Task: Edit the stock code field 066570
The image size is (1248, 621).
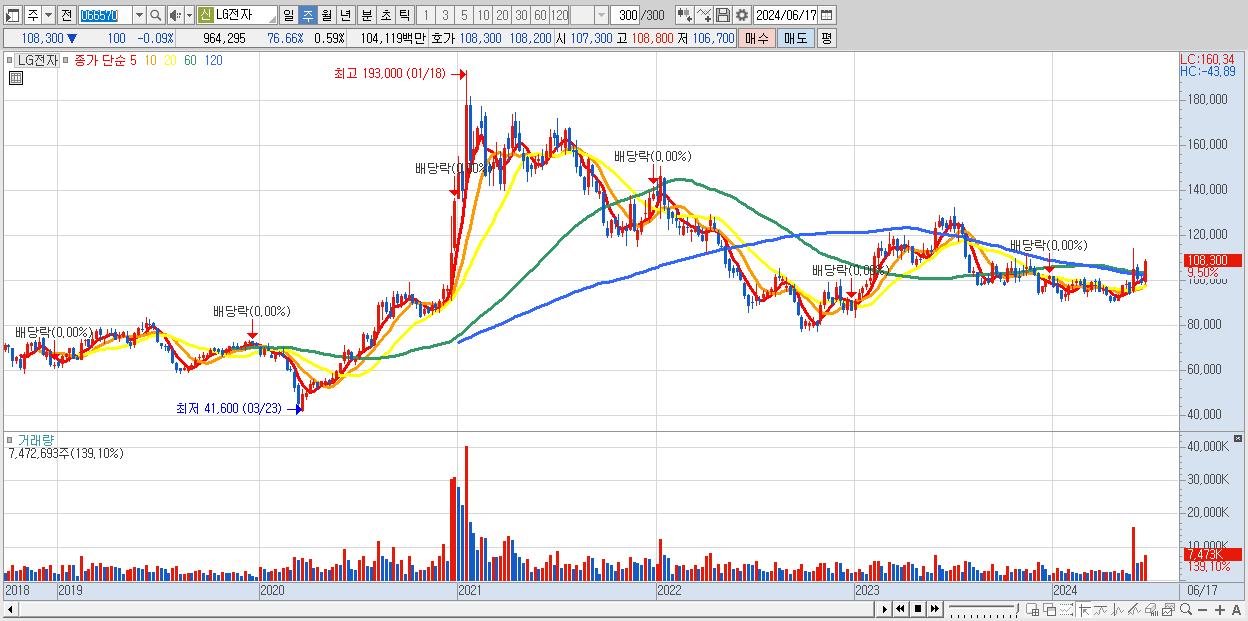Action: click(x=105, y=16)
